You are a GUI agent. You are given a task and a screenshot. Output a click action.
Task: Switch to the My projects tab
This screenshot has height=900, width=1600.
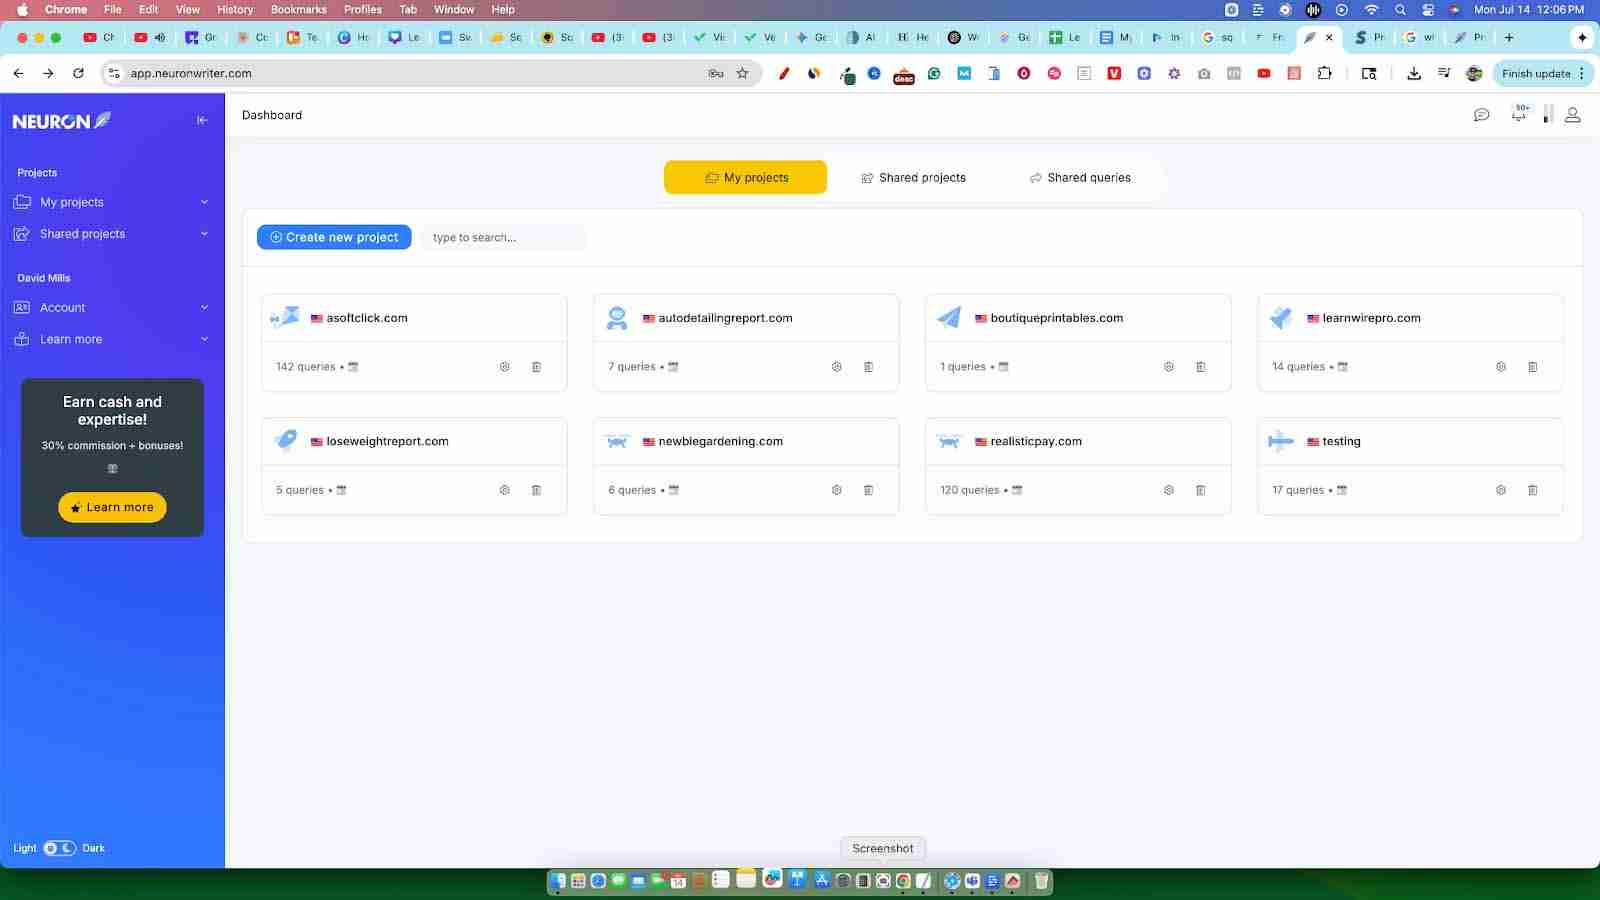[x=745, y=177]
